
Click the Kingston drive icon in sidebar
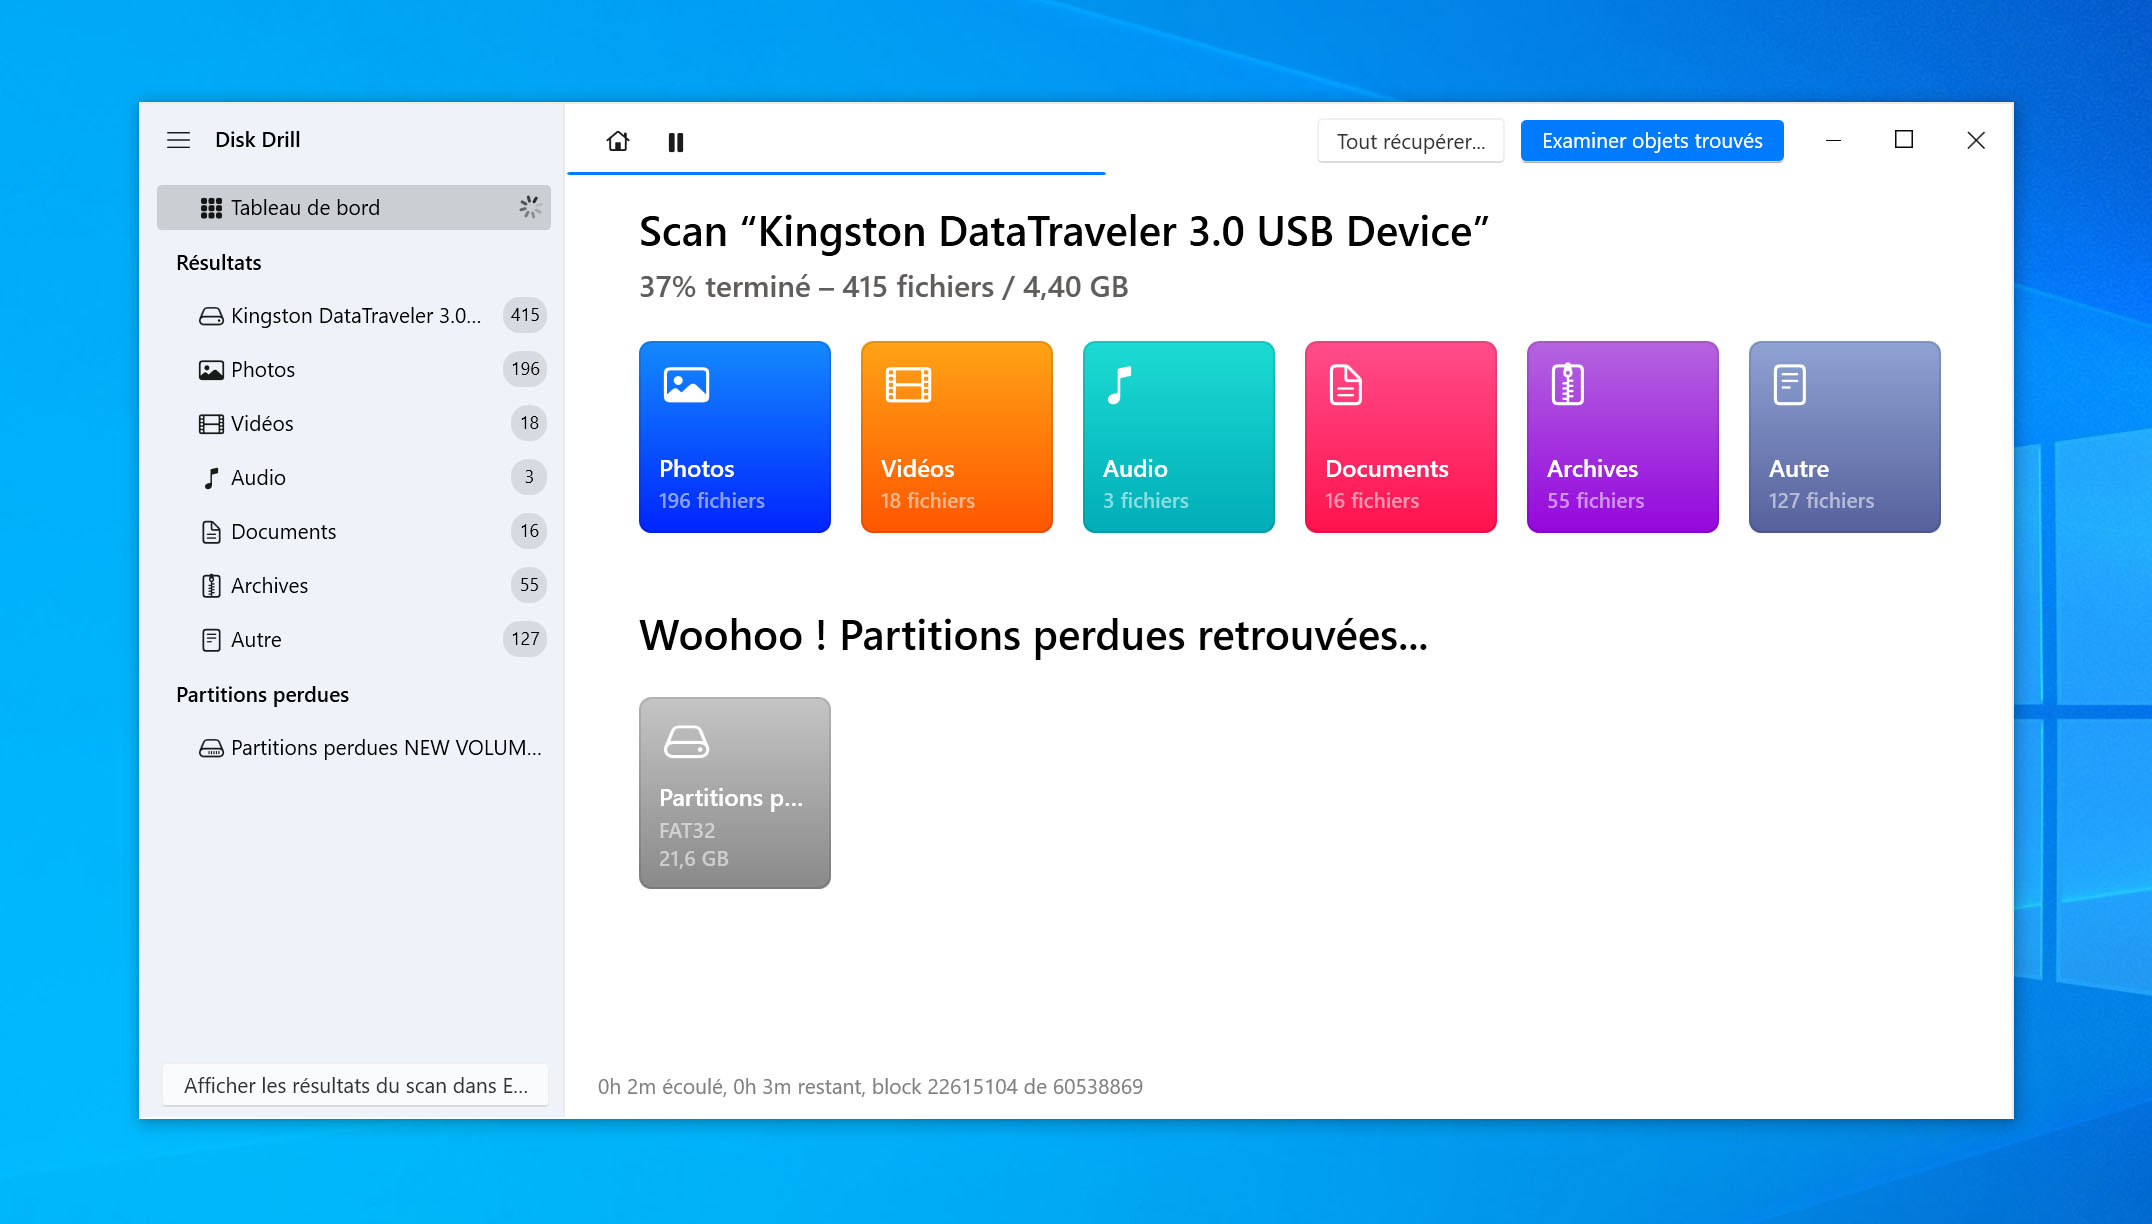211,316
